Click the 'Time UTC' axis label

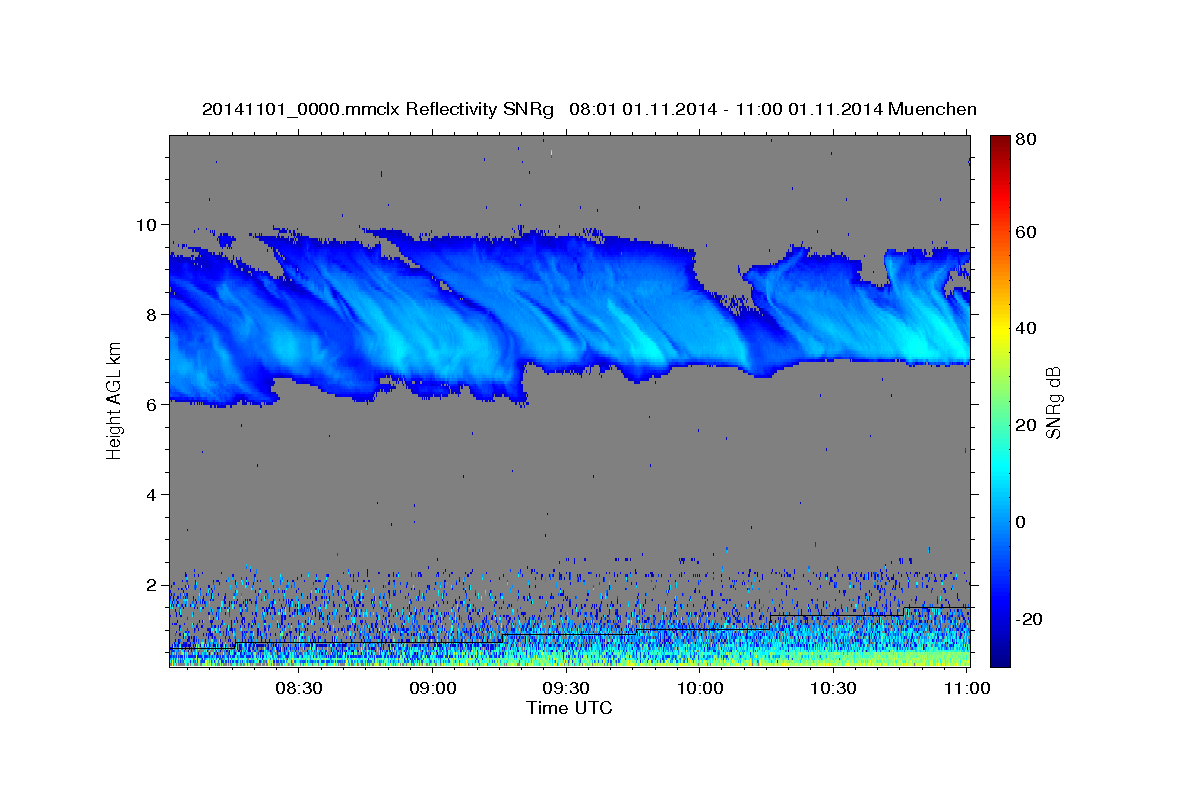point(569,708)
